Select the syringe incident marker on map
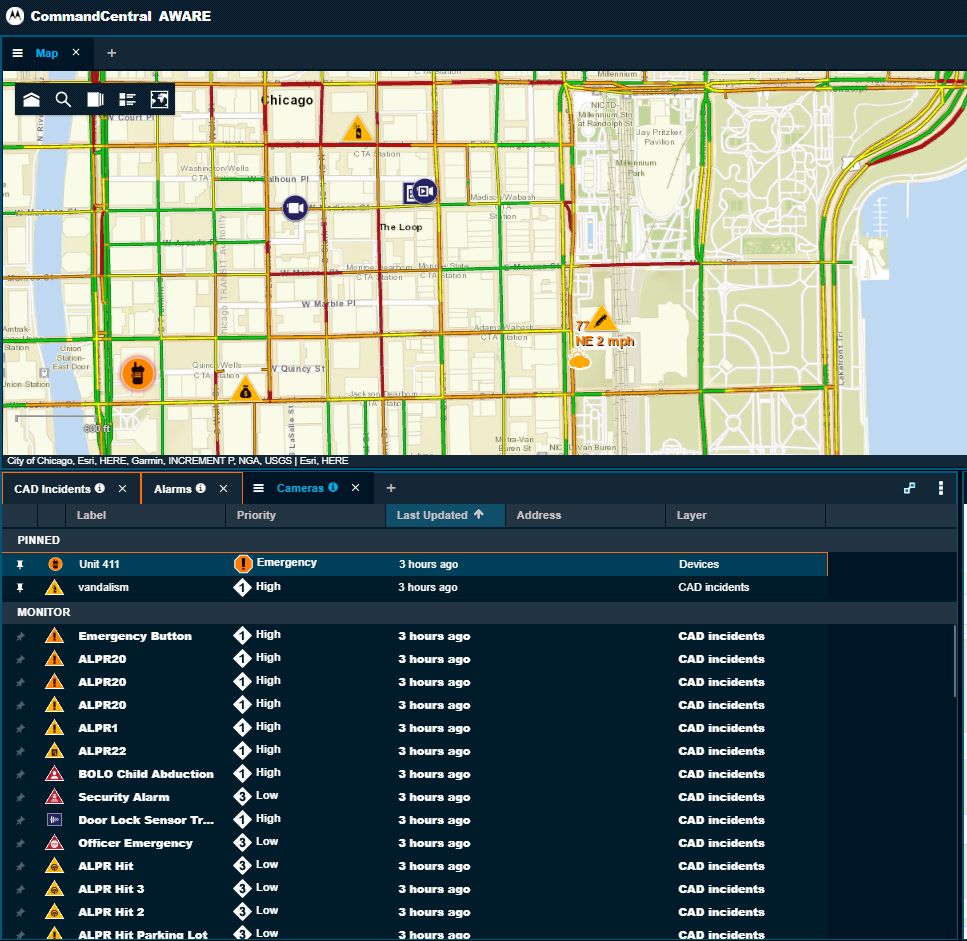The image size is (967, 941). pyautogui.click(x=602, y=319)
